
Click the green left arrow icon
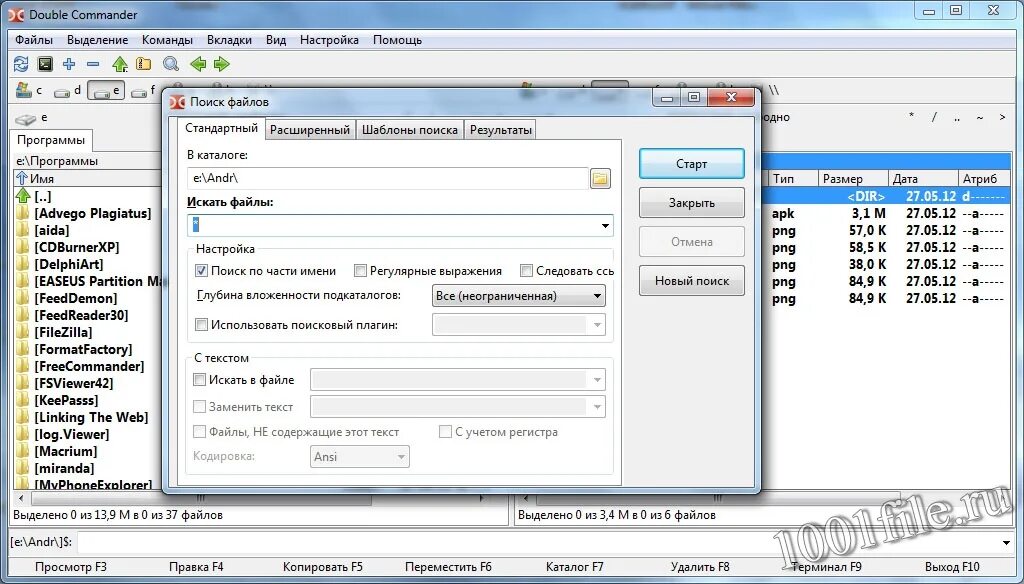click(198, 64)
